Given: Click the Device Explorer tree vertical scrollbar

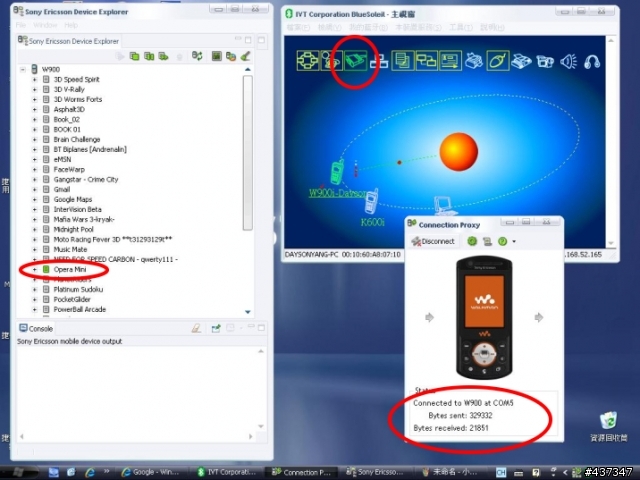Looking at the screenshot, I should (x=247, y=153).
